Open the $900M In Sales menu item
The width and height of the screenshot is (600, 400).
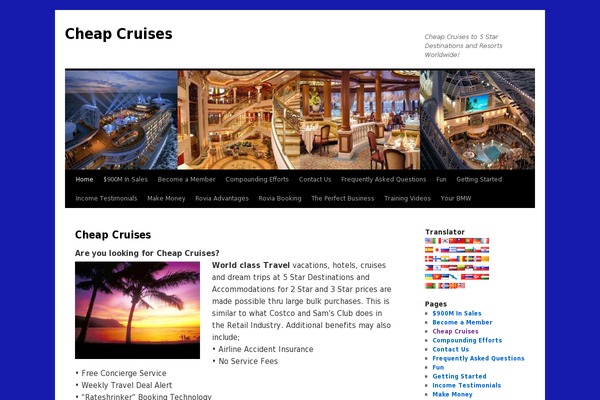pyautogui.click(x=125, y=179)
